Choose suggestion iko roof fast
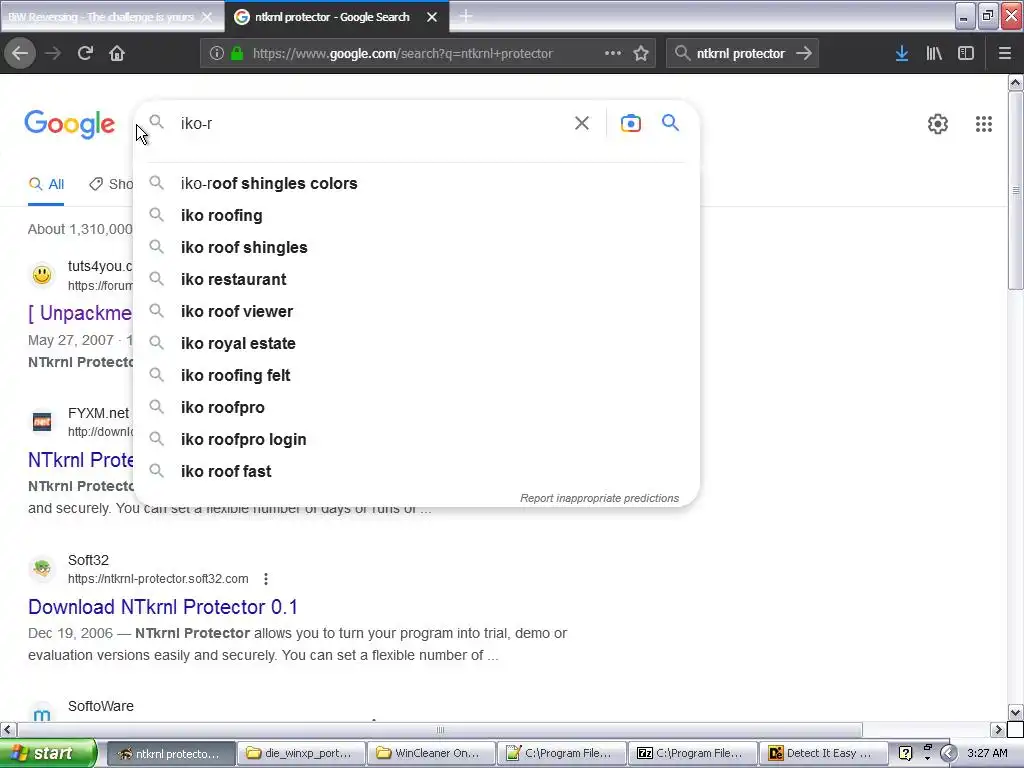The image size is (1024, 768). tap(416, 472)
